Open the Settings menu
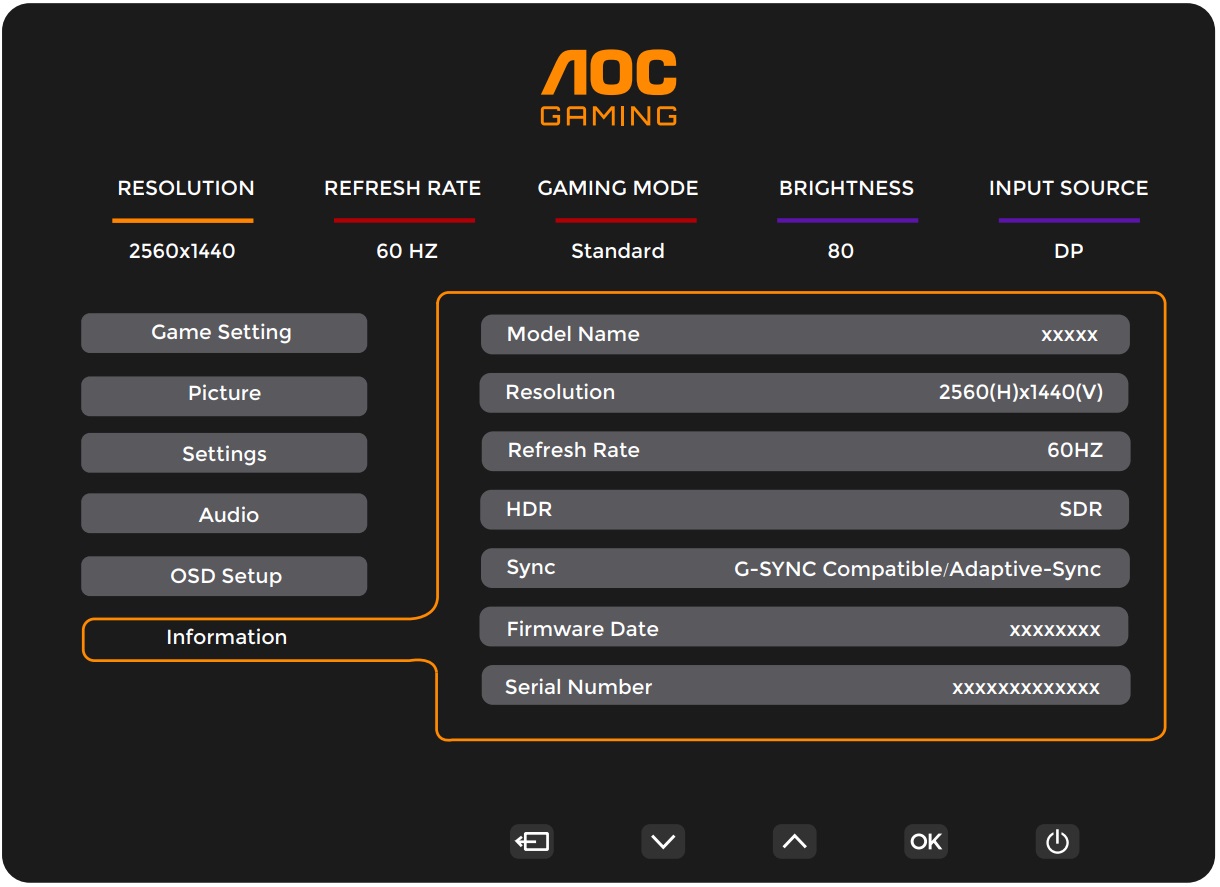Screen dimensions: 1220x887 [x=223, y=454]
